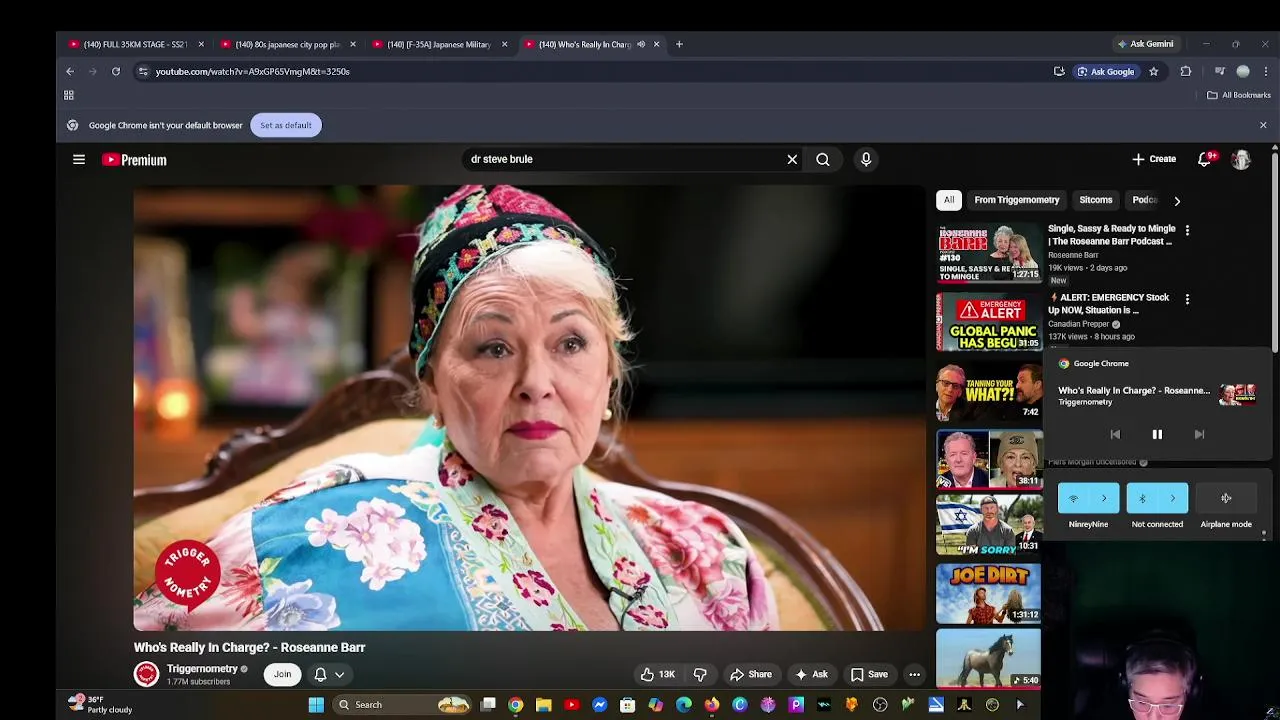Image resolution: width=1280 pixels, height=720 pixels.
Task: Expand the Bluetooth devices list arrow
Action: pos(1173,498)
